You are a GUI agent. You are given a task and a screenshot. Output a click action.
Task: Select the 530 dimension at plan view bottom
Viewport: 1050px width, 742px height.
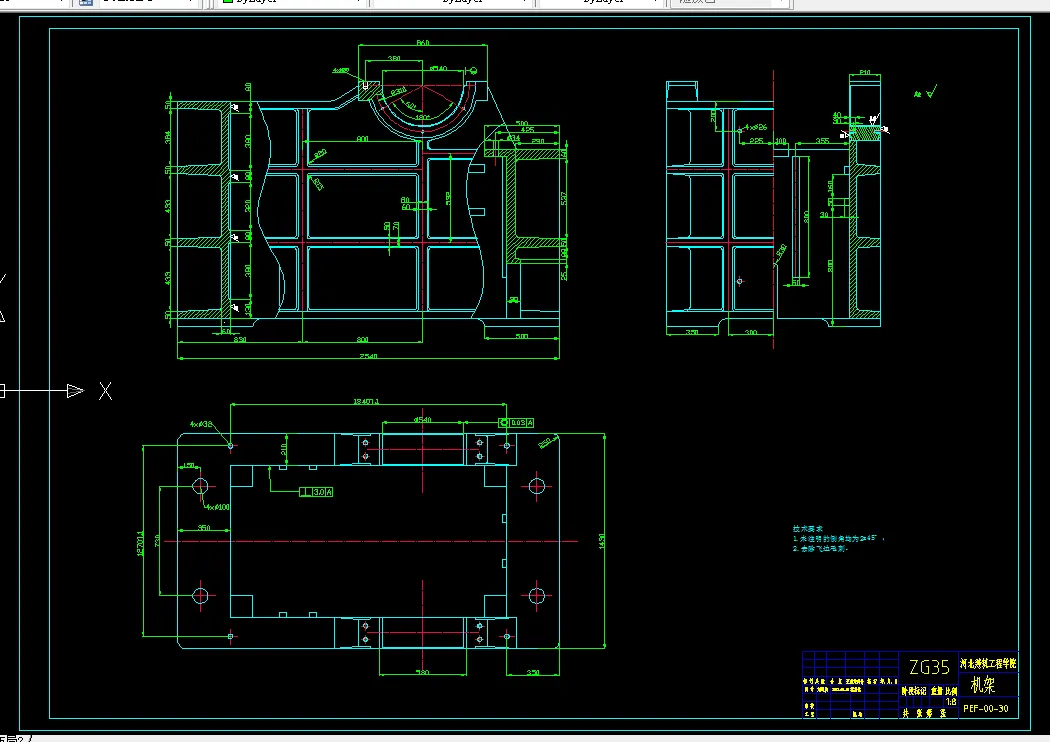pyautogui.click(x=423, y=672)
